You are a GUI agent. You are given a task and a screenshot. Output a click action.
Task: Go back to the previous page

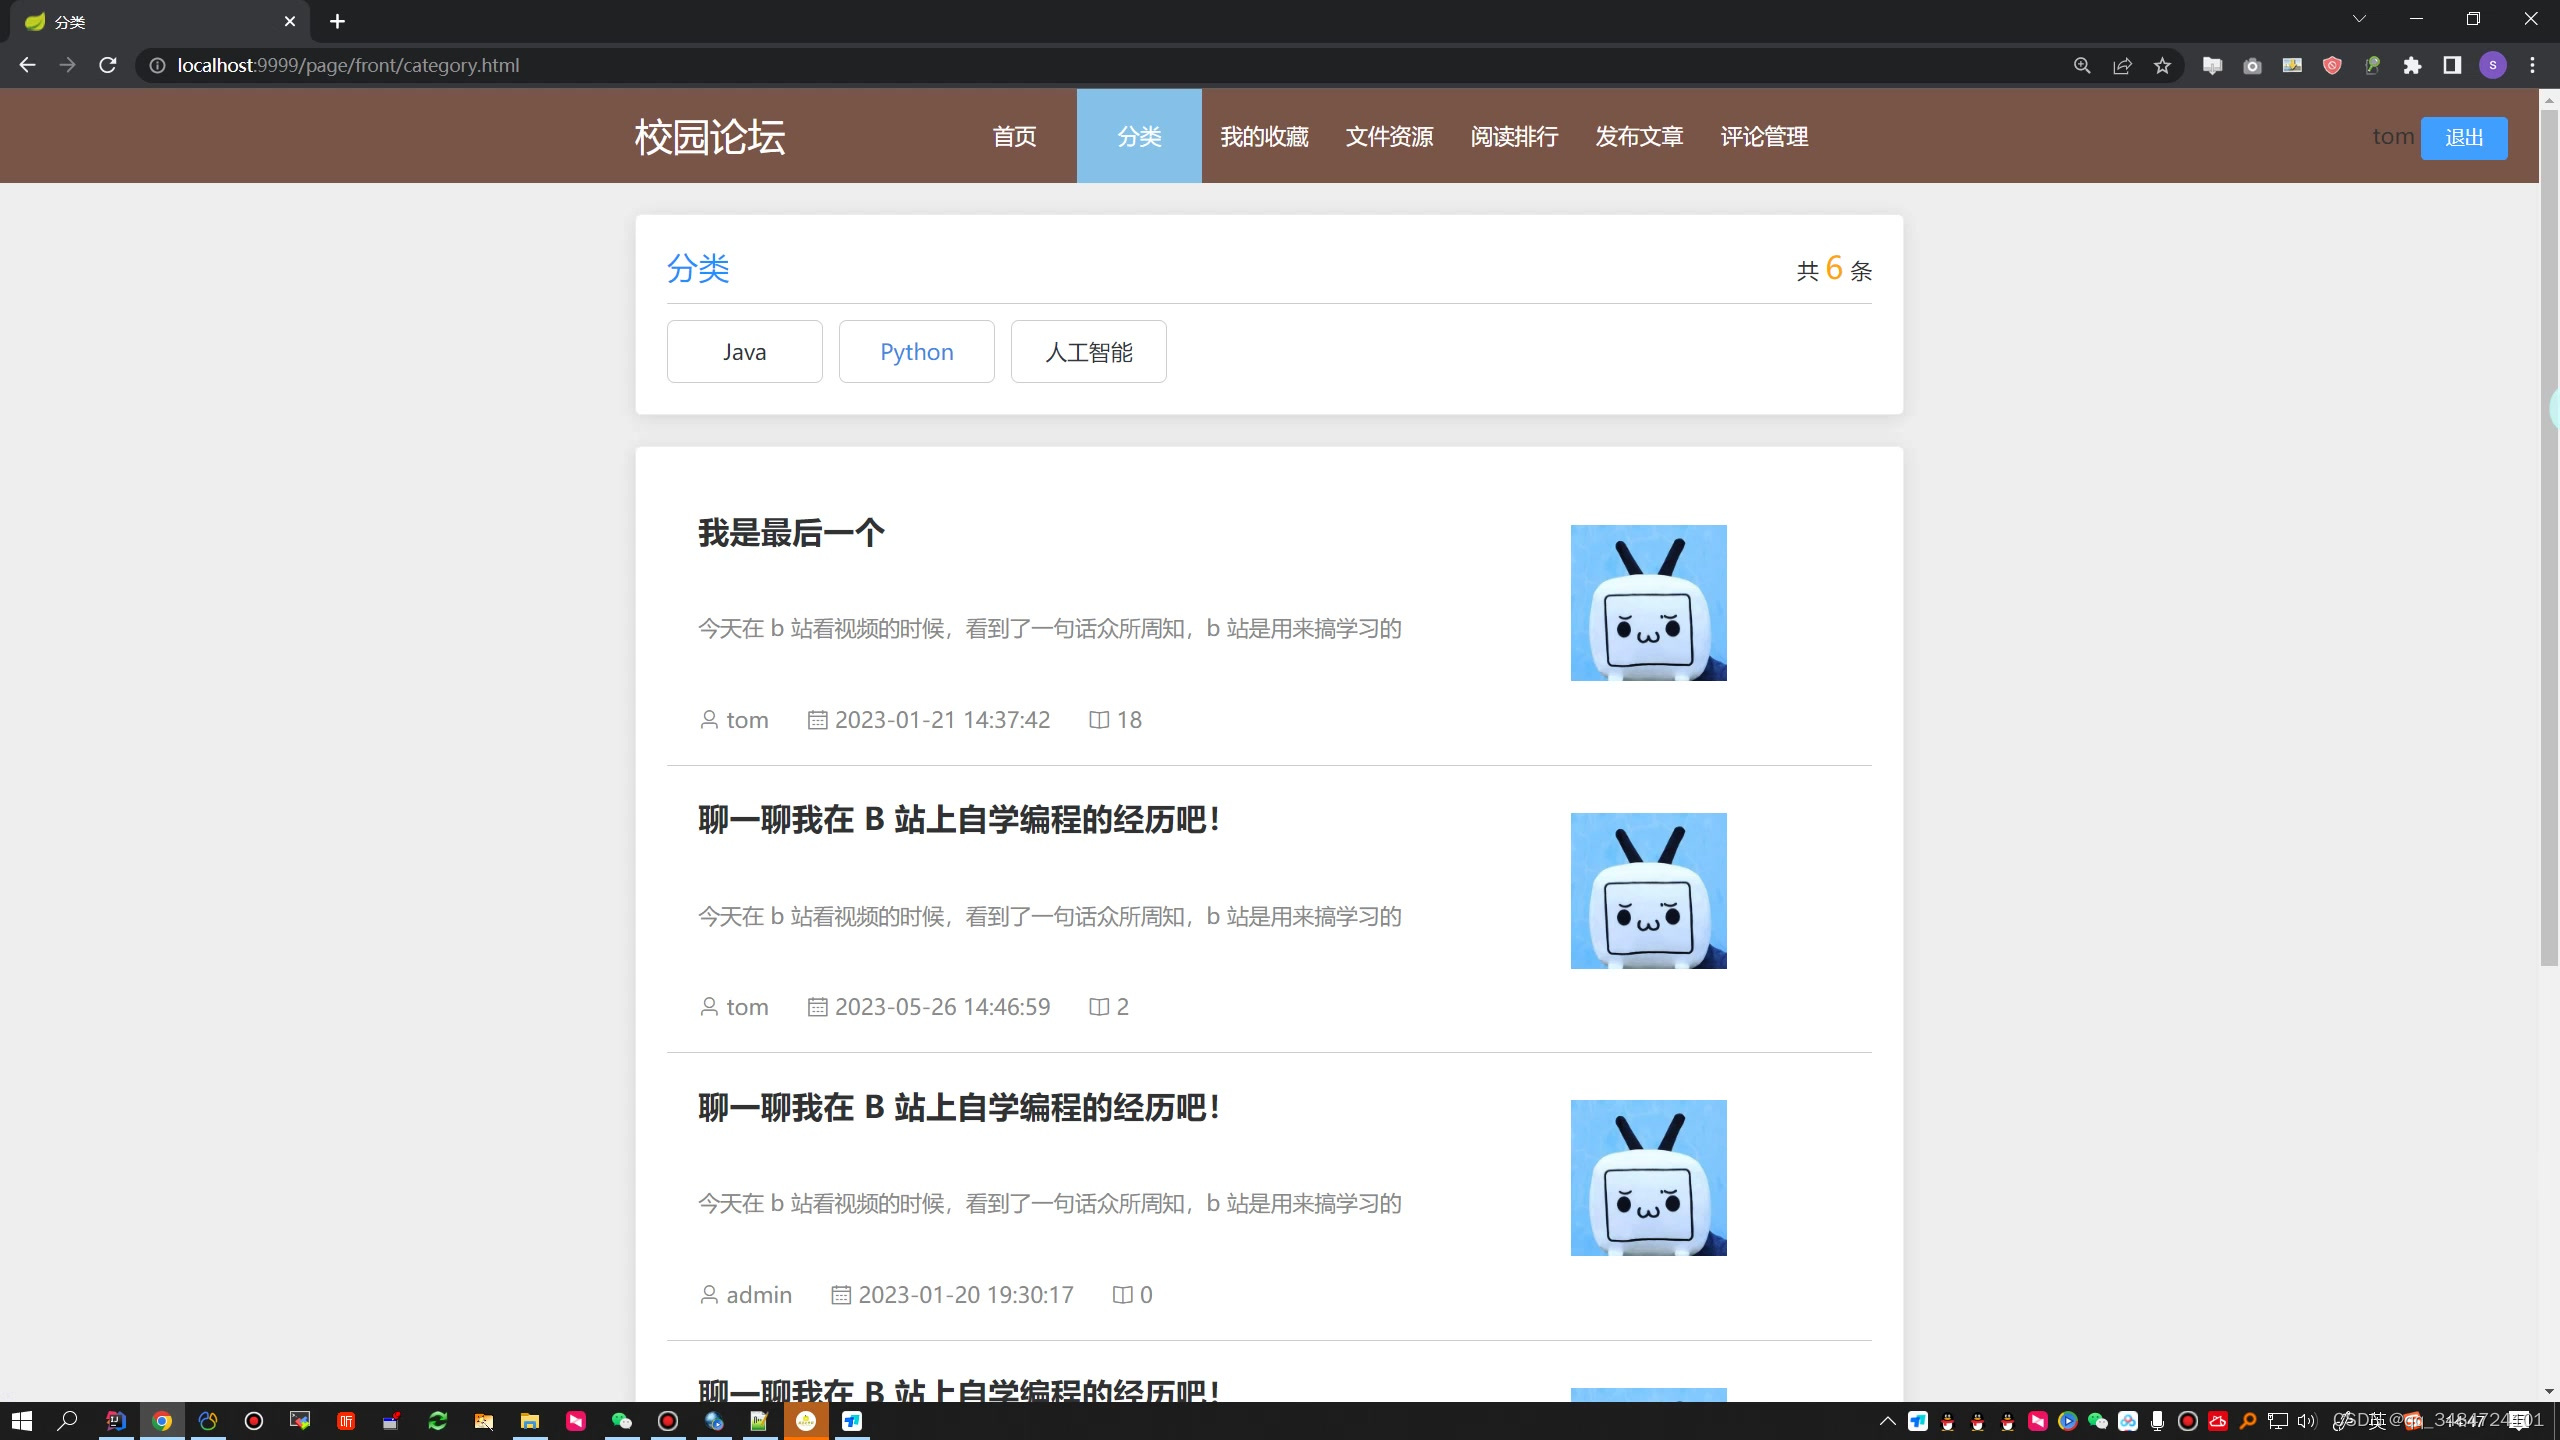pyautogui.click(x=27, y=65)
